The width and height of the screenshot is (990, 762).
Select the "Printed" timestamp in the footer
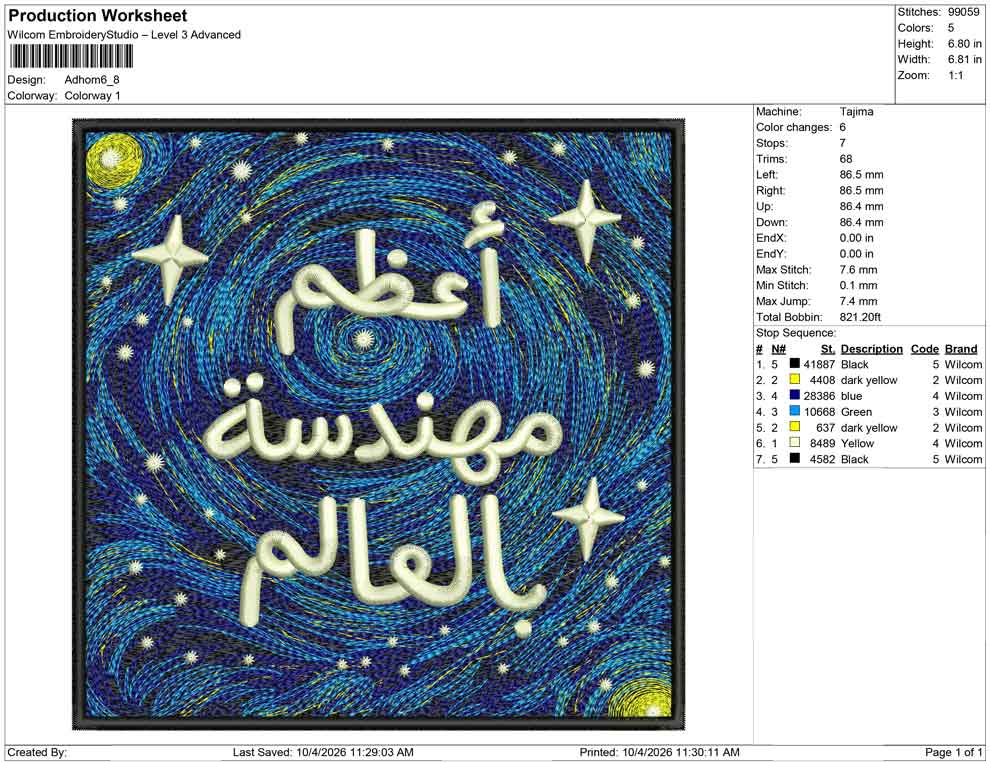point(660,752)
